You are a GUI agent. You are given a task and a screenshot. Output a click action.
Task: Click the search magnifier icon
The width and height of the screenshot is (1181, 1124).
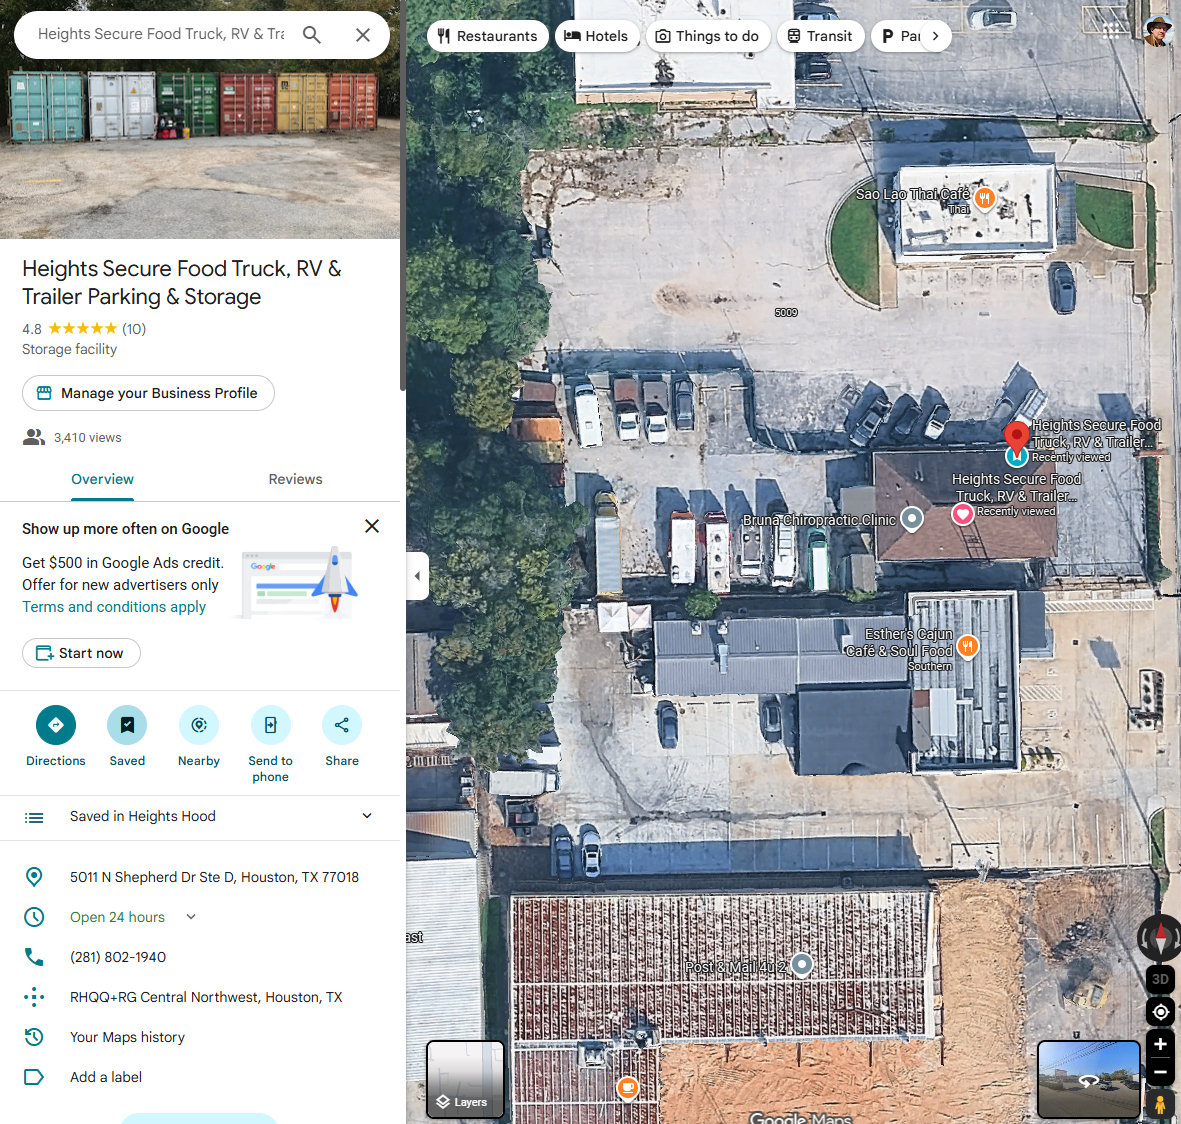coord(312,35)
